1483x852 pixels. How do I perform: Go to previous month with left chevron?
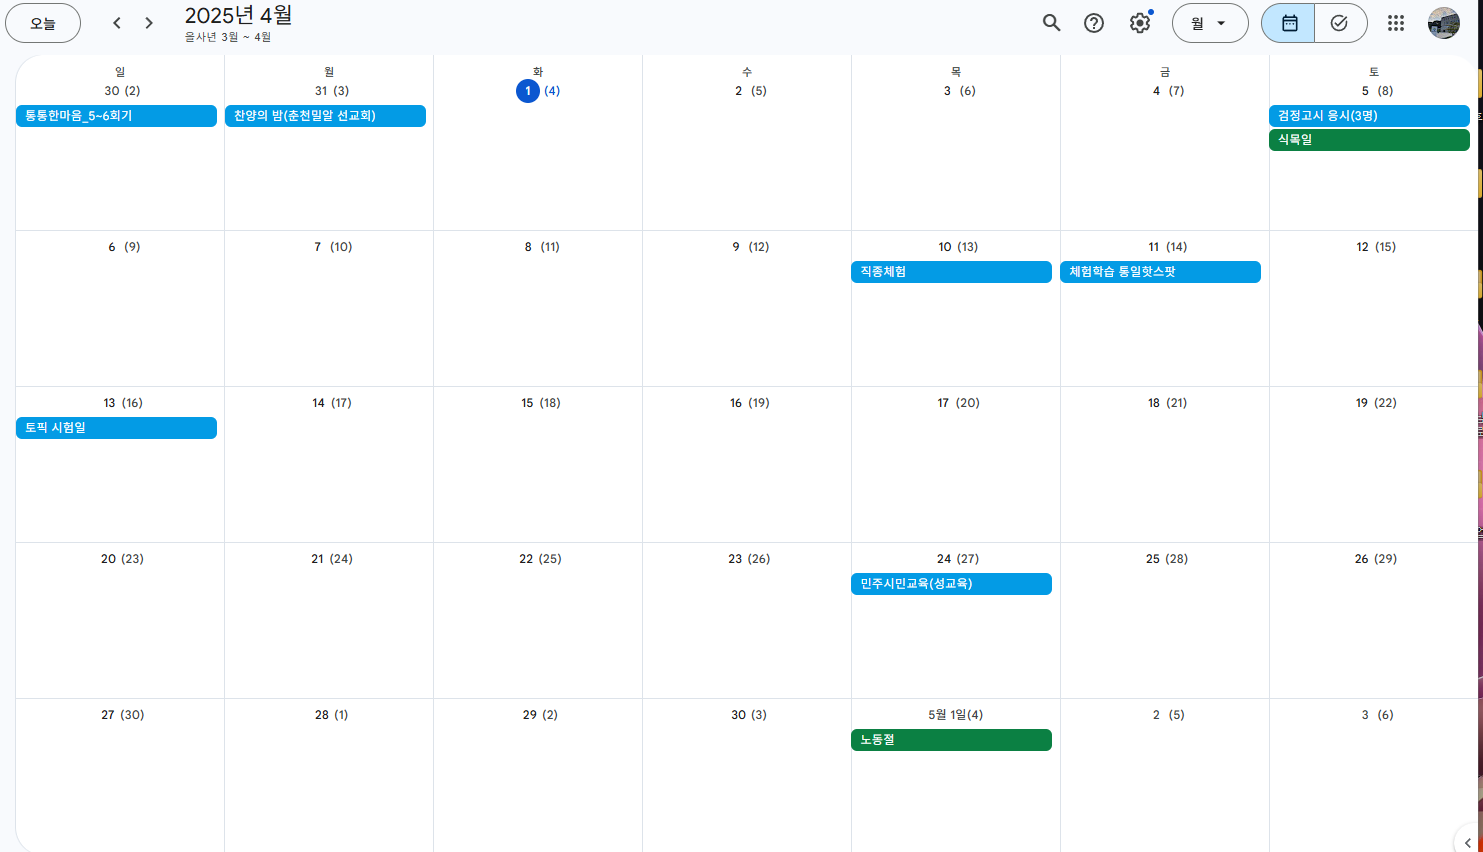(117, 23)
